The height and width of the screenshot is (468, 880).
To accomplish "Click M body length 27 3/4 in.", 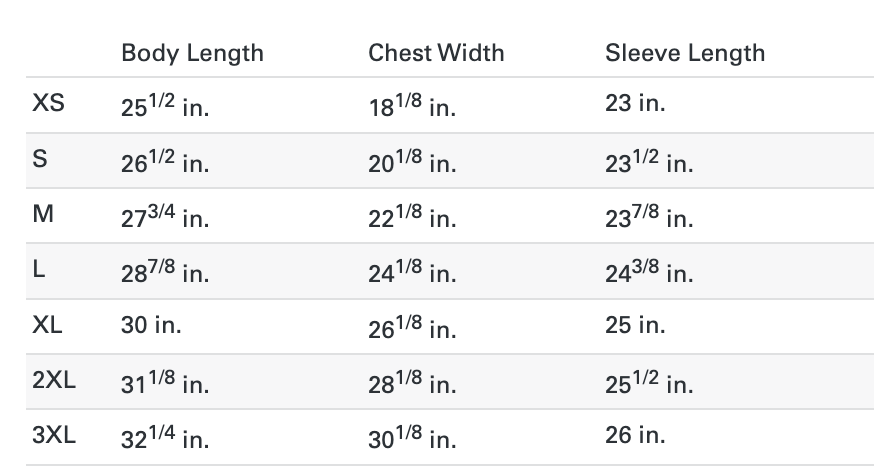I will 165,217.
